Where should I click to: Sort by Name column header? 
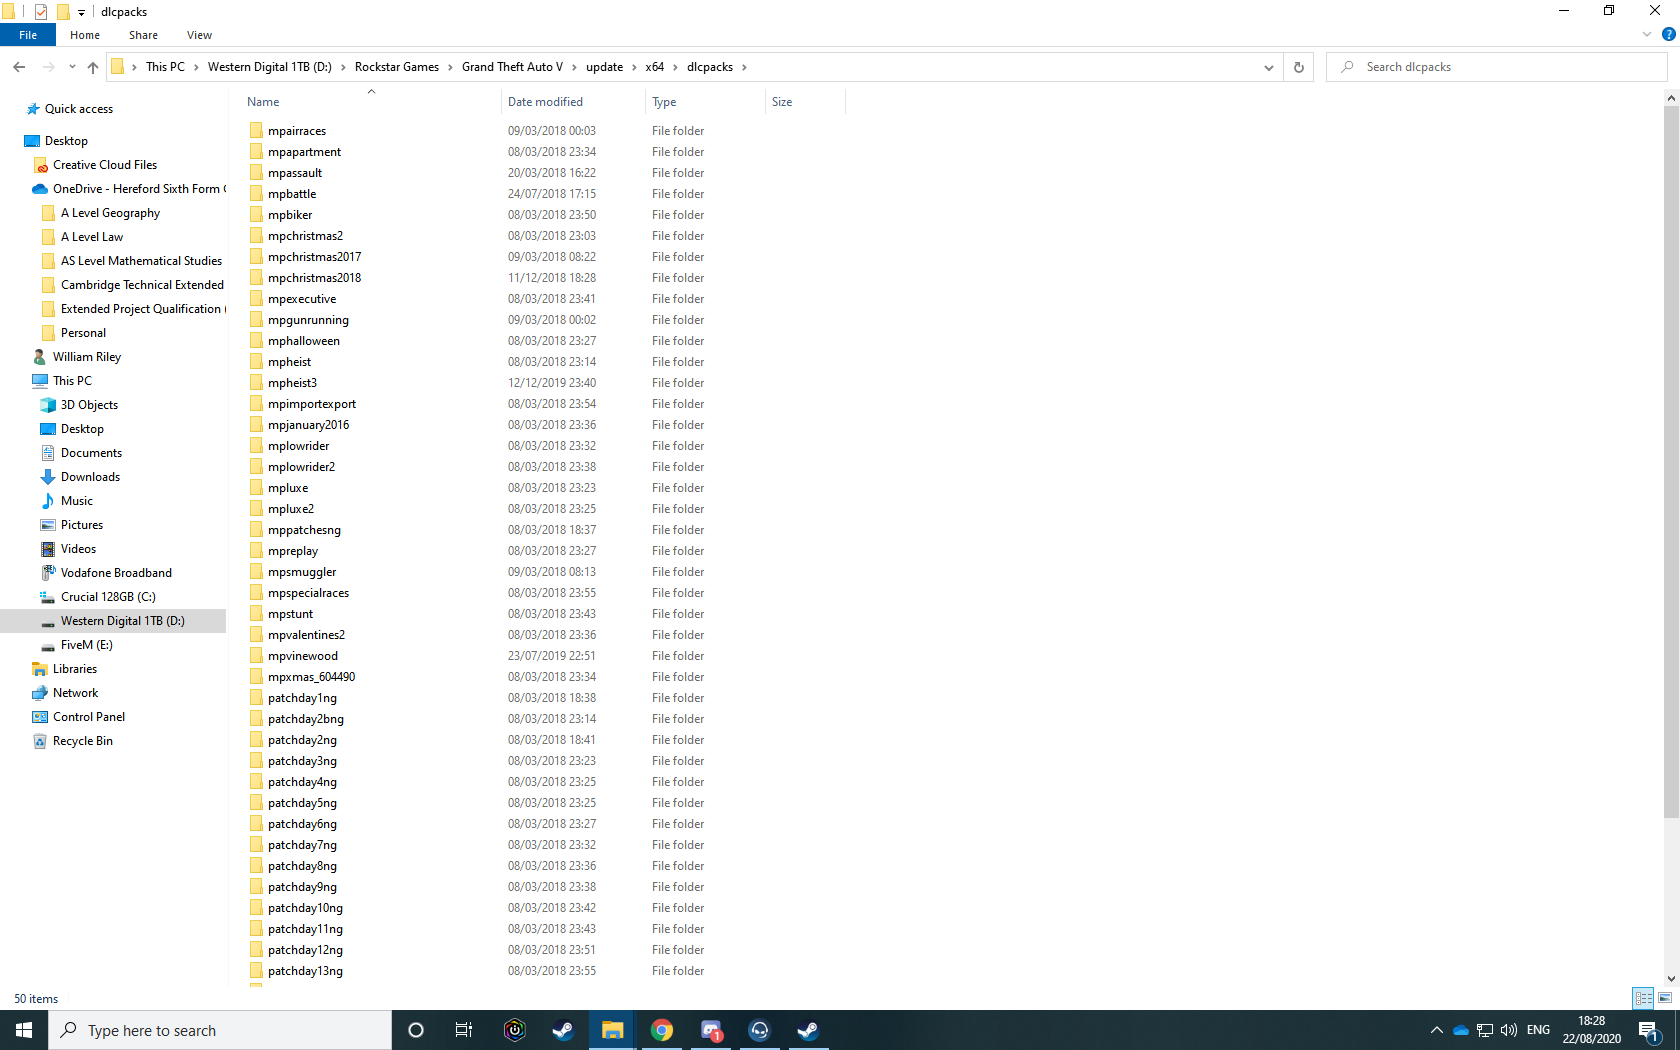pyautogui.click(x=370, y=102)
